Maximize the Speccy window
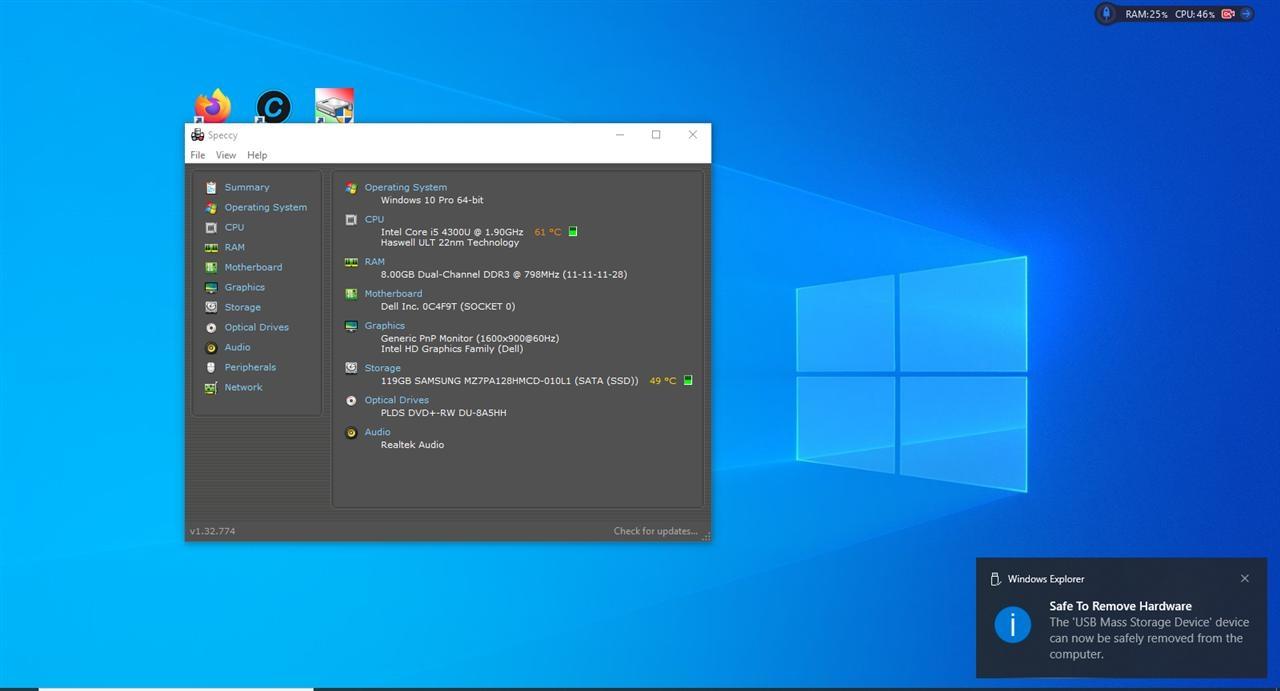Screen dimensions: 1280x691 coord(656,135)
